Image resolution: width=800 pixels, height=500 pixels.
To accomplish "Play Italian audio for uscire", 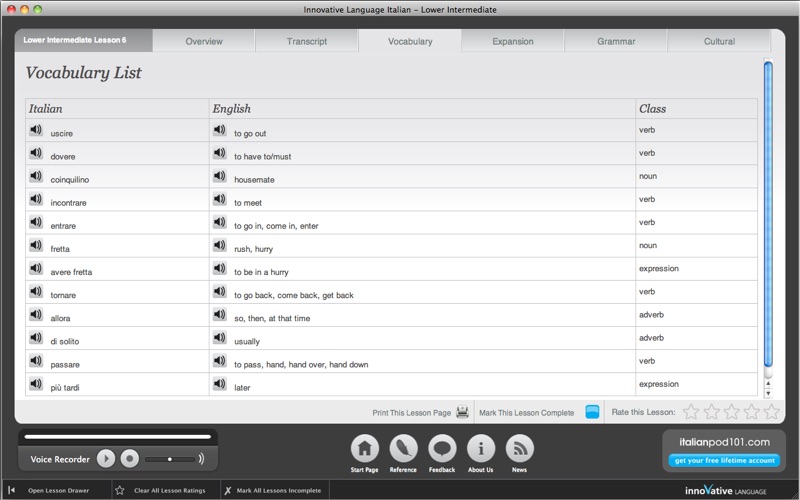I will 36,130.
